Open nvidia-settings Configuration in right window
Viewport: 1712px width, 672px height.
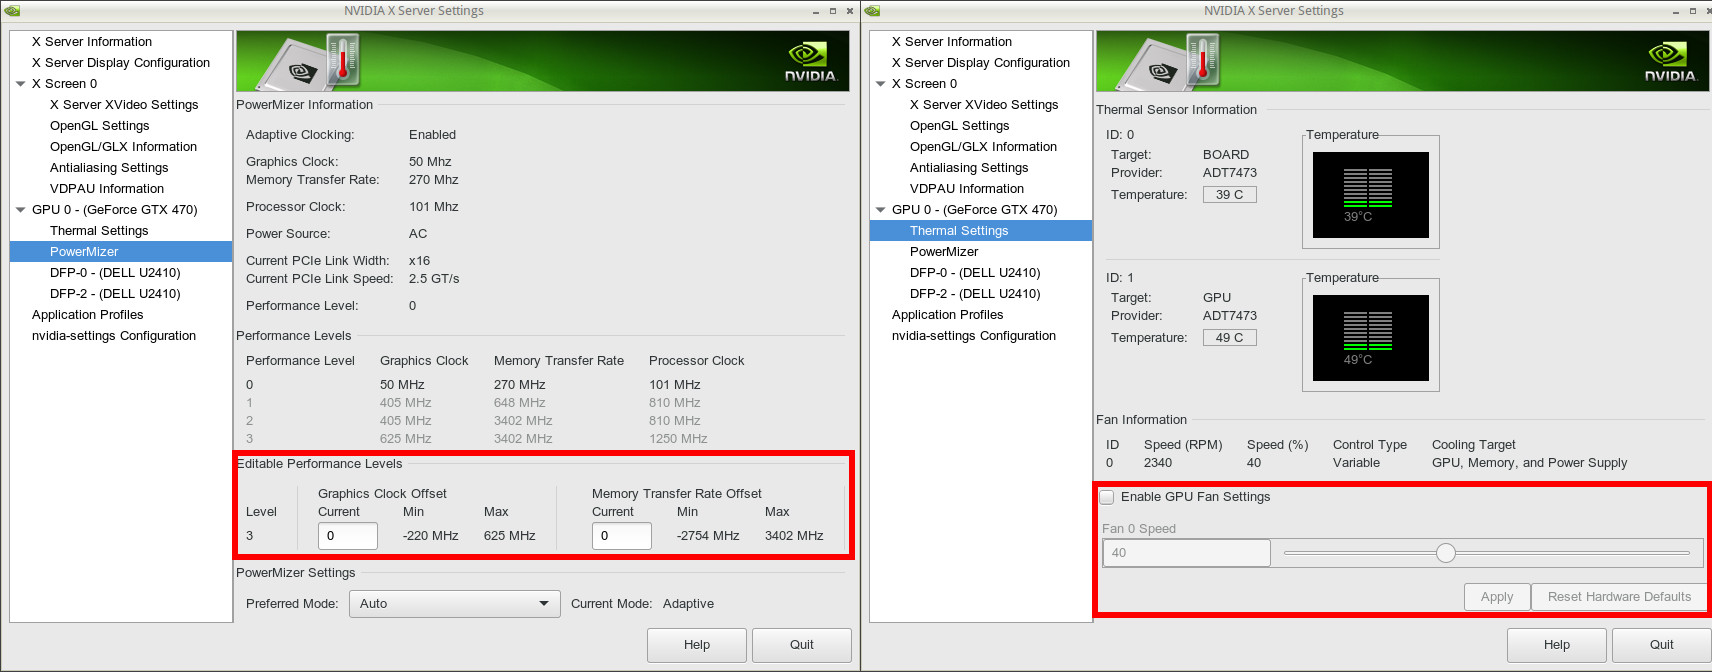tap(974, 336)
